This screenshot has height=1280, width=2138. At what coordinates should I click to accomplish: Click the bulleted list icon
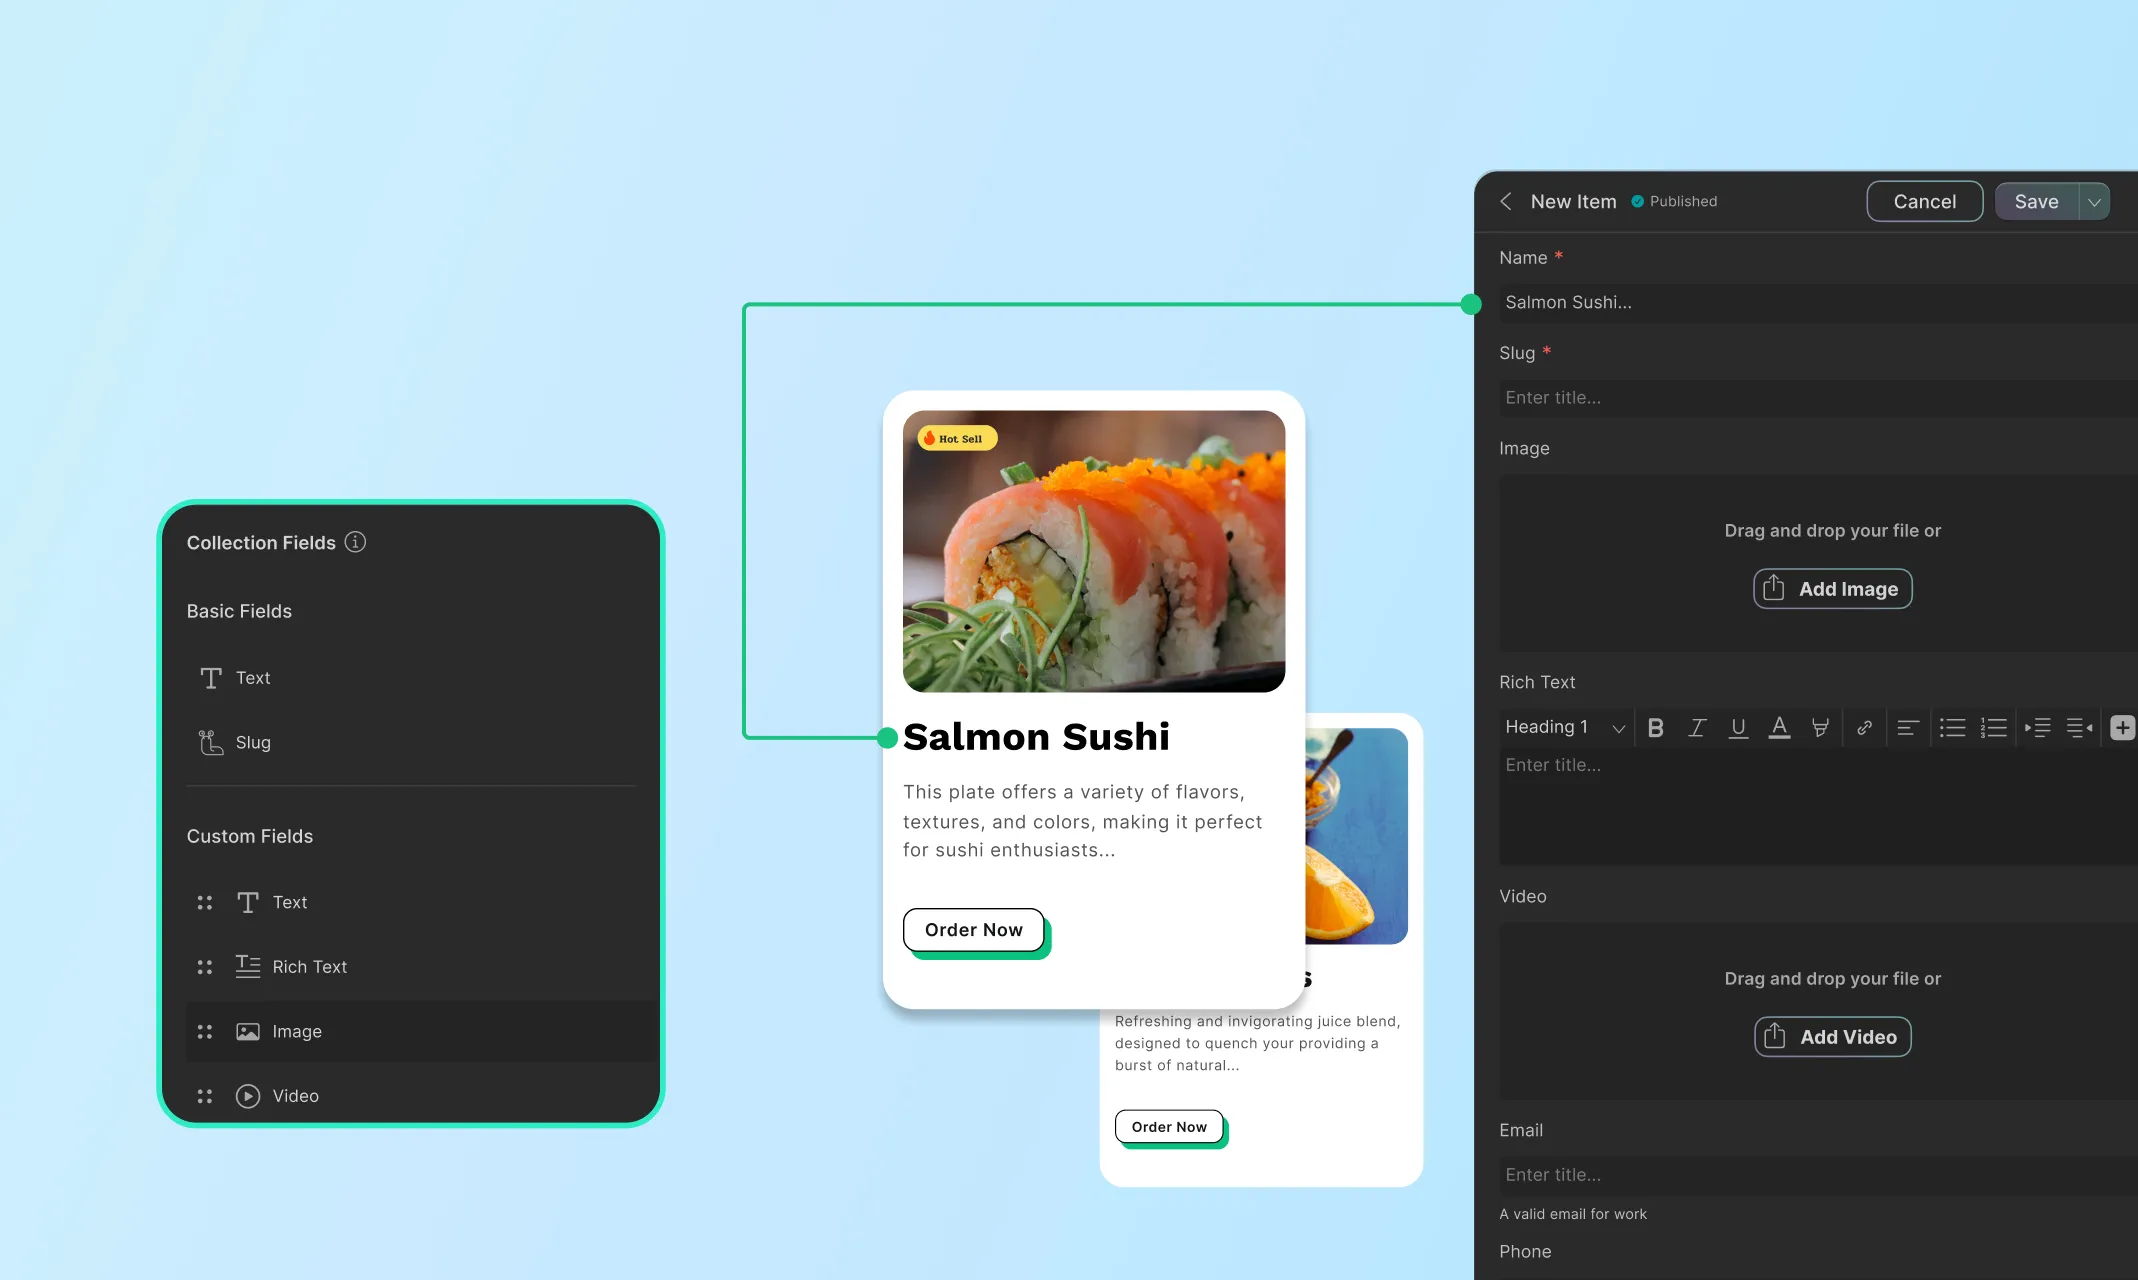coord(1952,728)
